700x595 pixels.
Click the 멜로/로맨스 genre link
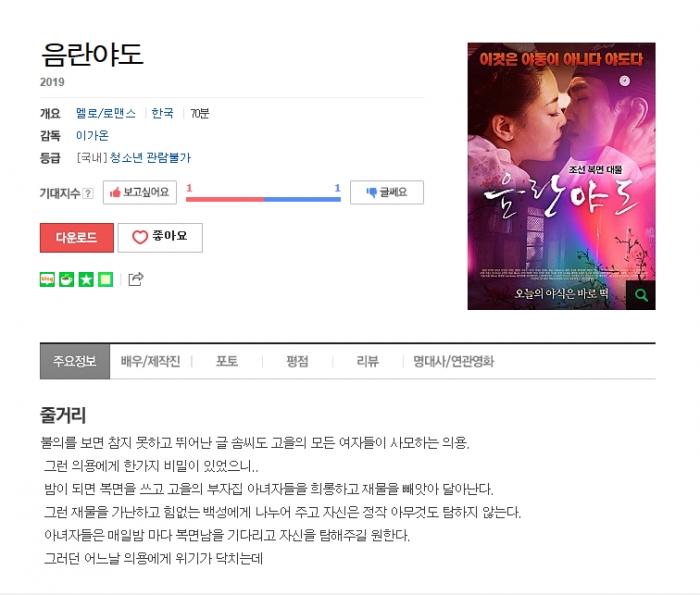point(106,113)
